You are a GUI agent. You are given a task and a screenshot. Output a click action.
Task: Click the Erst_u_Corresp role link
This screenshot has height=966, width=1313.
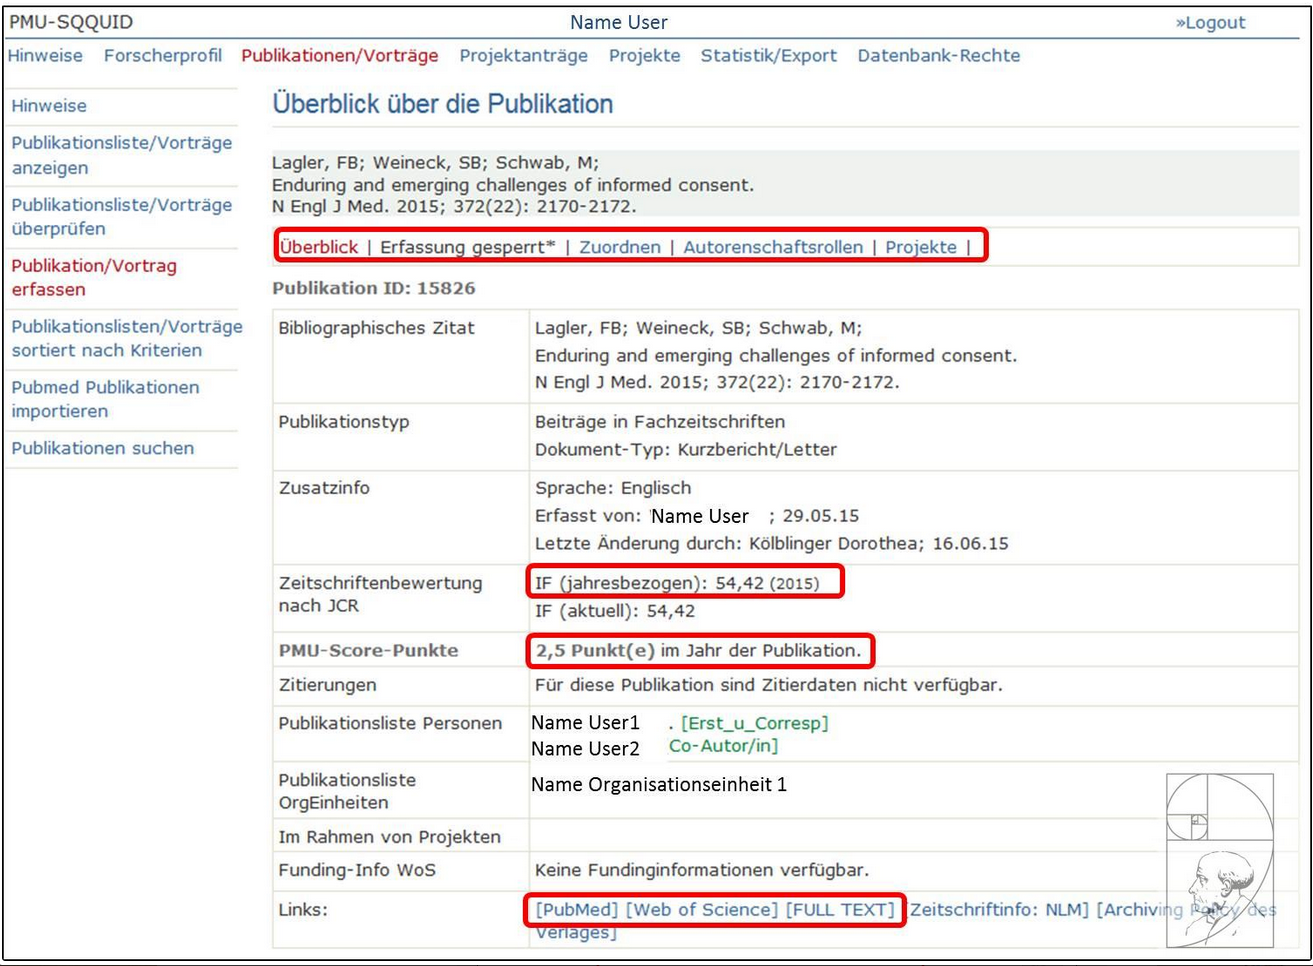click(x=755, y=723)
